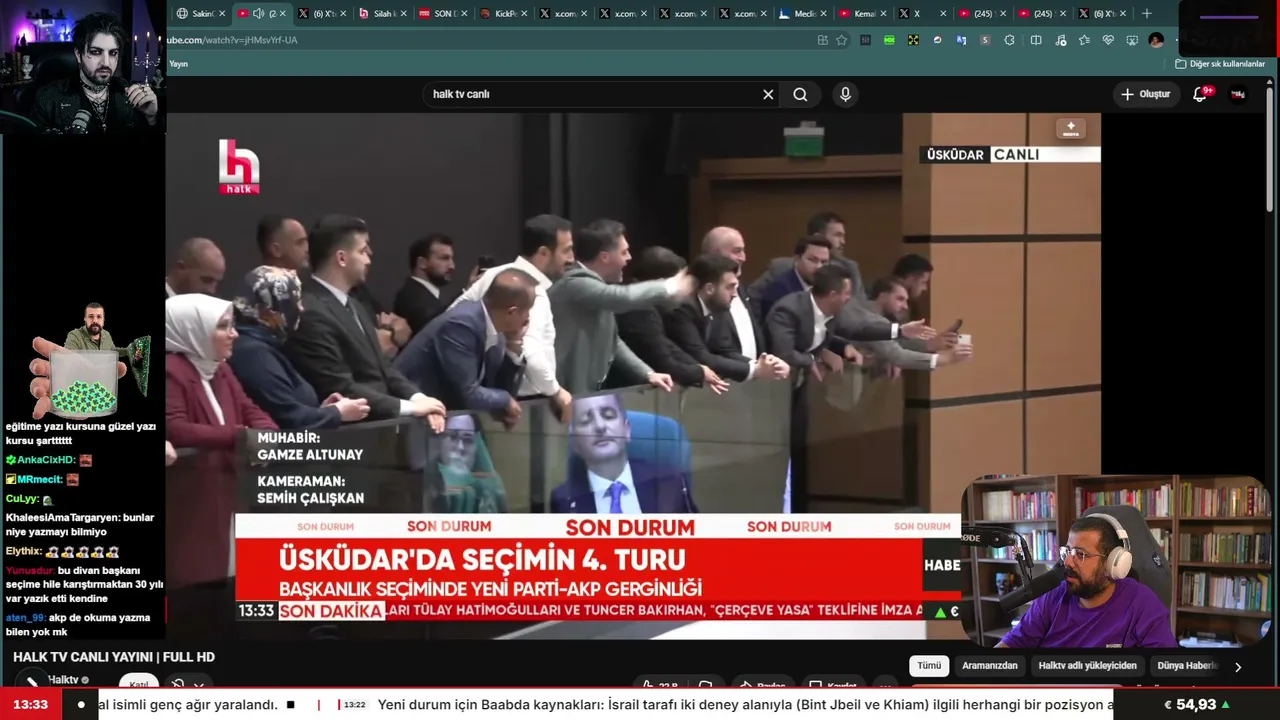The height and width of the screenshot is (720, 1280).
Task: Open the yellow arrows extension icon
Action: [x=913, y=40]
